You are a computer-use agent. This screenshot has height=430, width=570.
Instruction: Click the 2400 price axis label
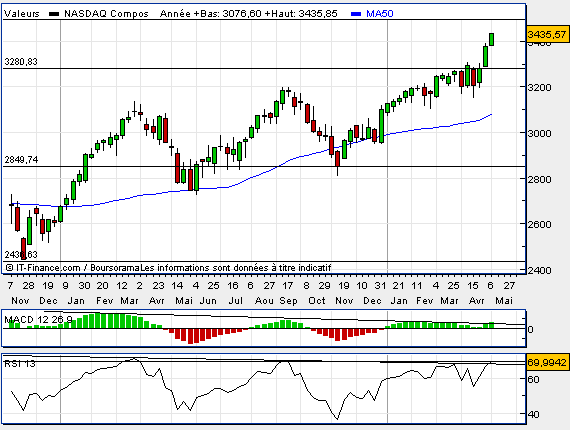tap(539, 270)
